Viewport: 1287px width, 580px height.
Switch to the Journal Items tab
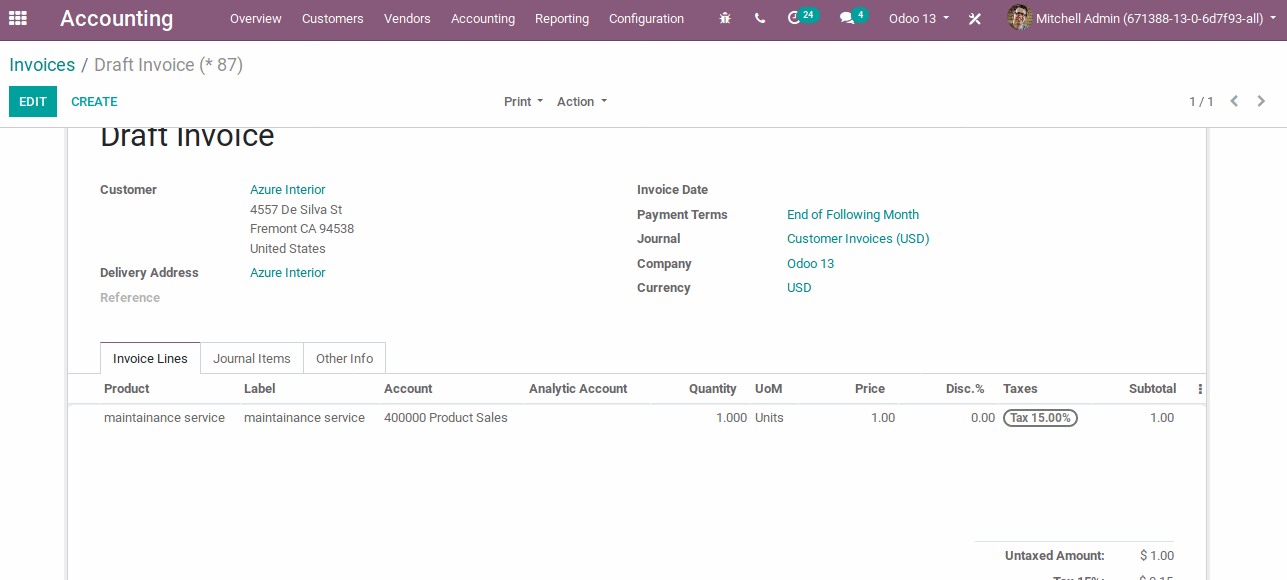coord(252,358)
